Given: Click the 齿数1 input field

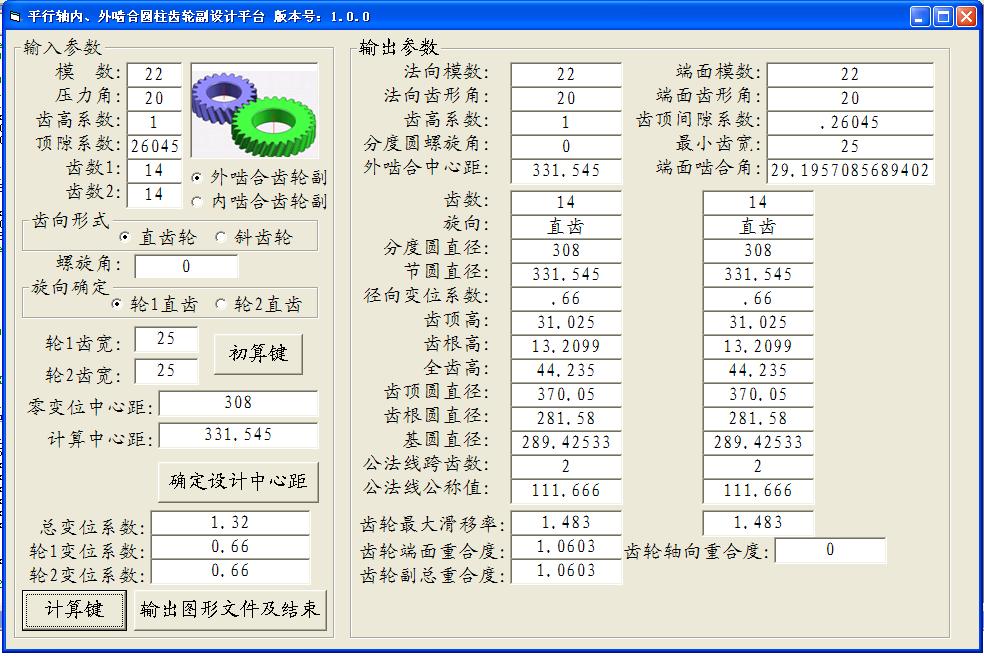Looking at the screenshot, I should coord(154,171).
